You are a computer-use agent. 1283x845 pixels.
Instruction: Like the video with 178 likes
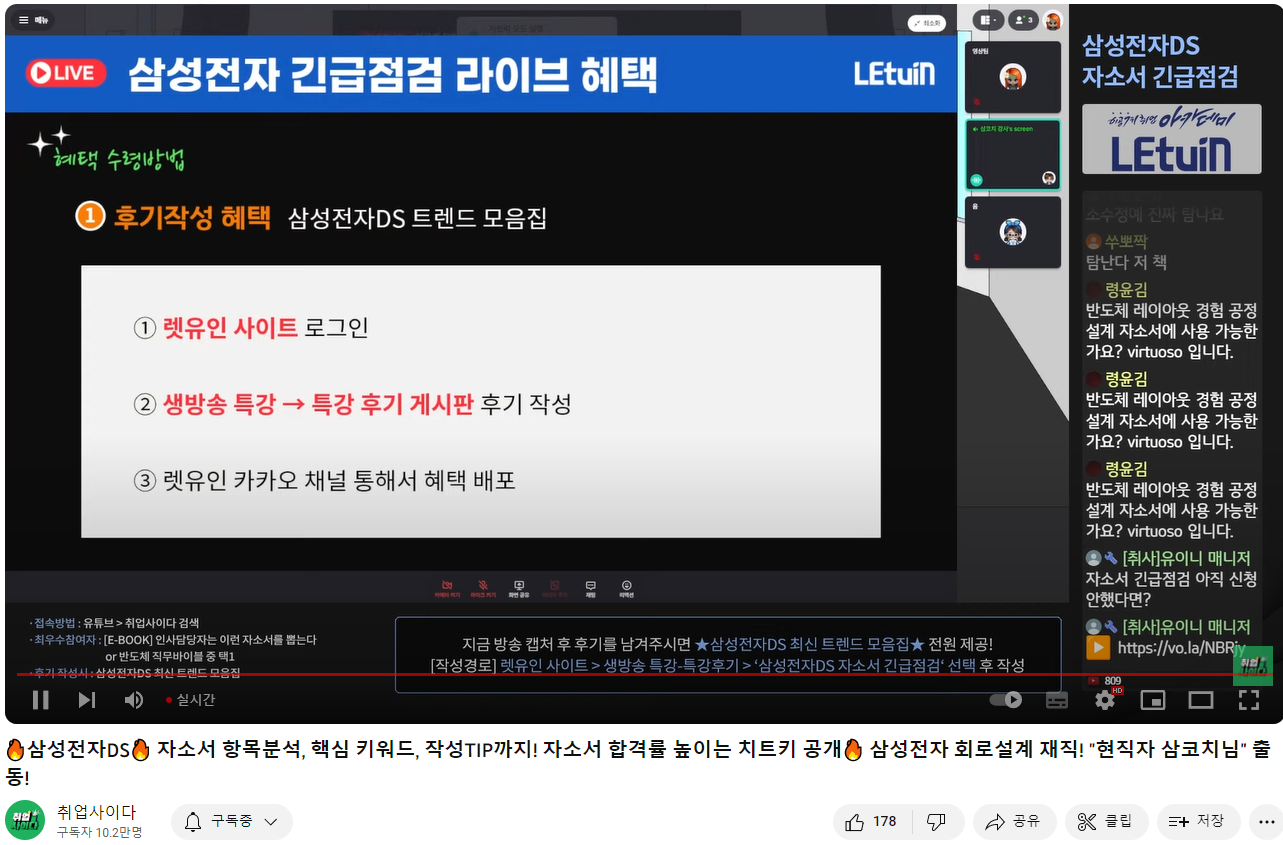tap(871, 822)
